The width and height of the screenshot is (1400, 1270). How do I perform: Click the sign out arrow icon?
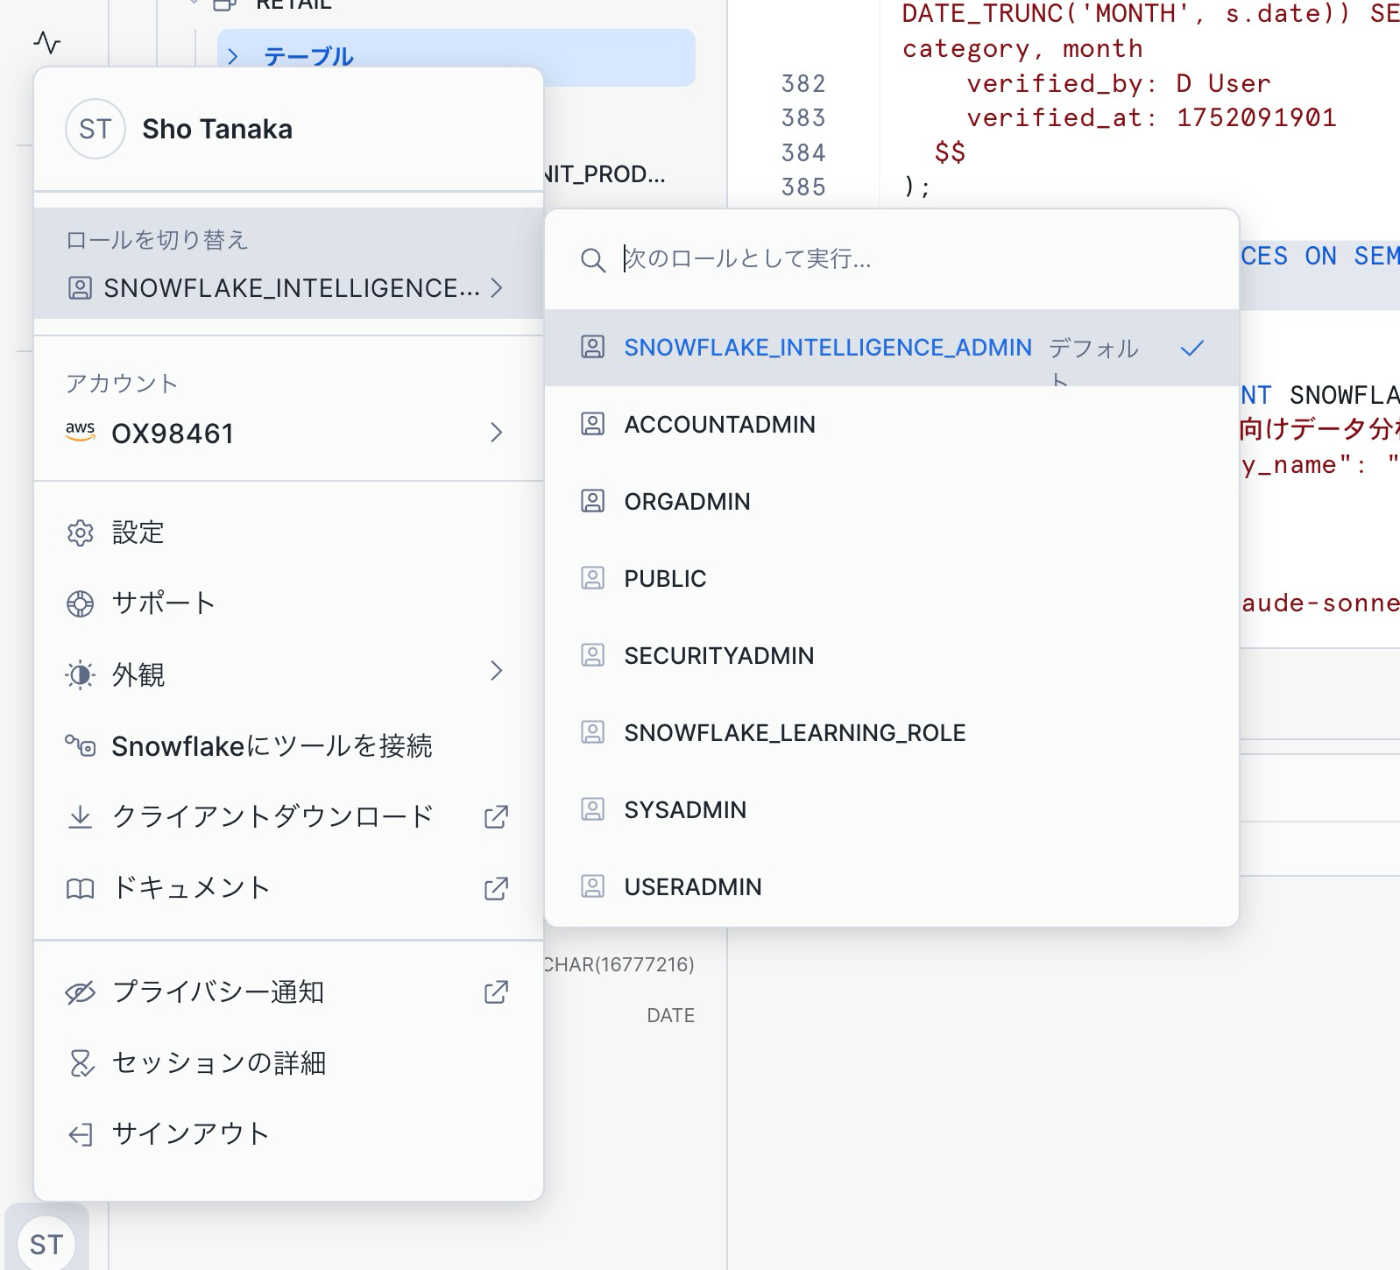coord(80,1134)
